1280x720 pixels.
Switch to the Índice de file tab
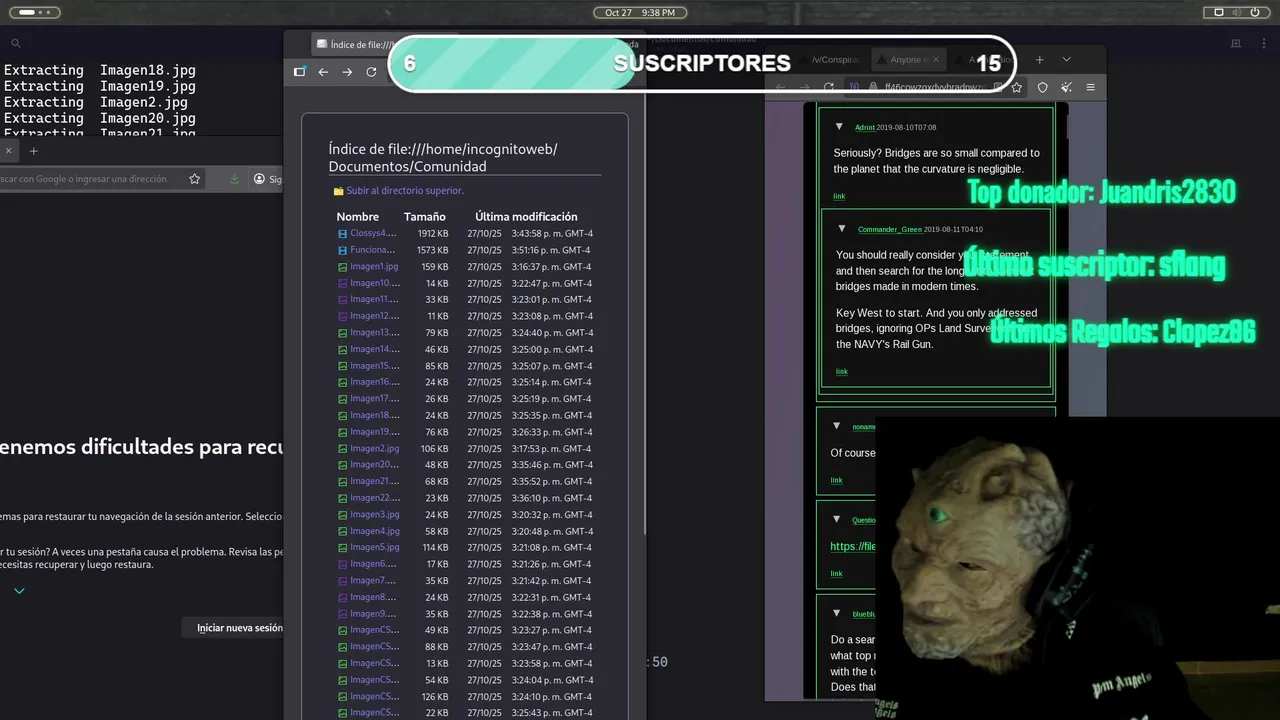tap(355, 44)
